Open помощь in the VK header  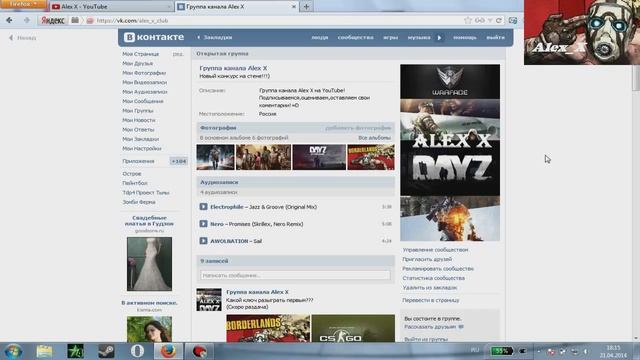464,38
